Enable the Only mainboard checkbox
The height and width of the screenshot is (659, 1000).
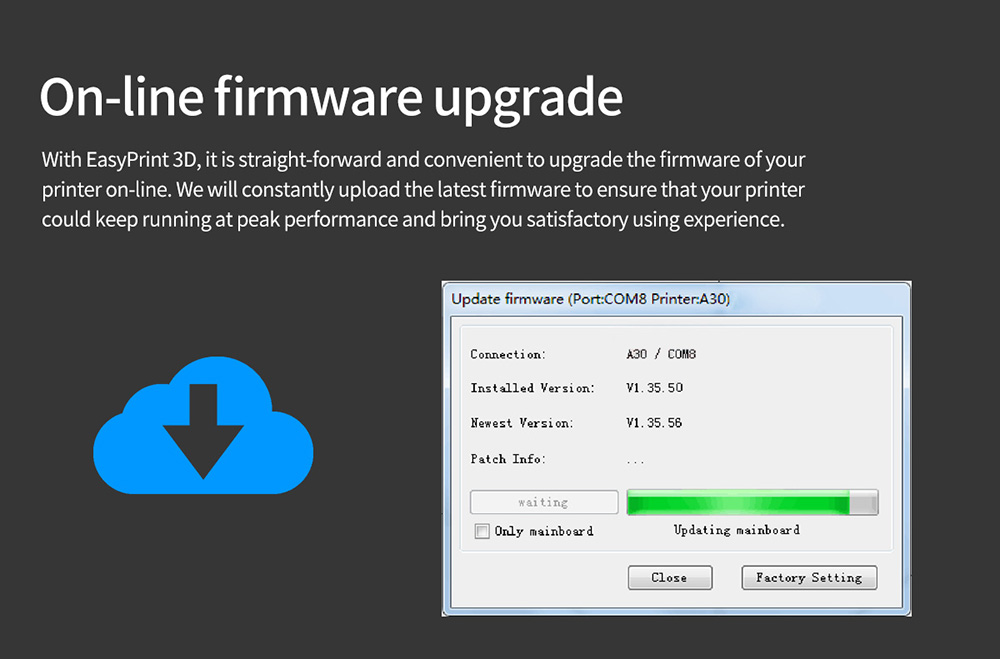[x=482, y=531]
